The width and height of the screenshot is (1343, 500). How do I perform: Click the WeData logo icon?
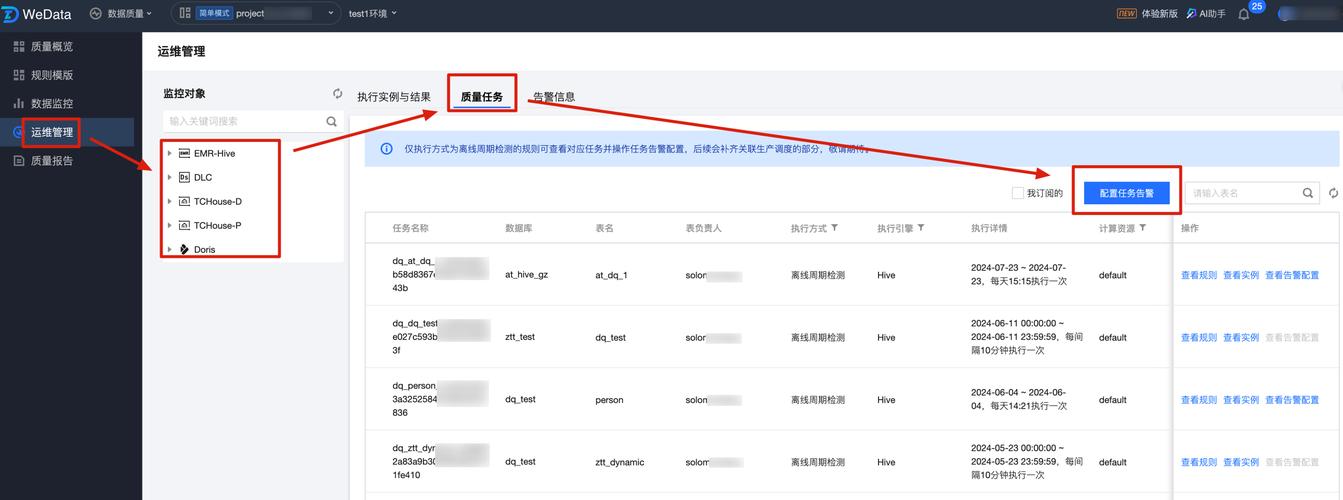(10, 13)
